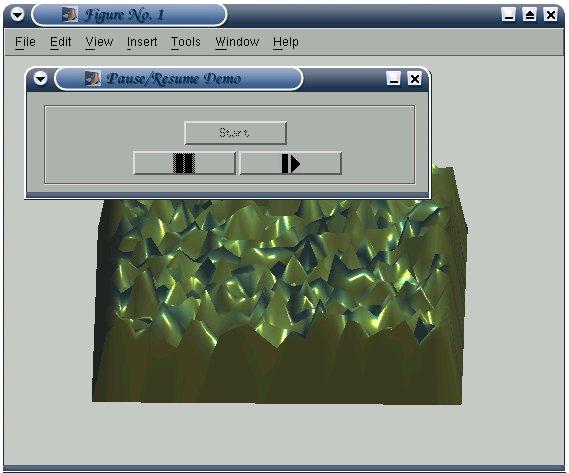Close the Pause/Resume Demo dialog

click(x=414, y=78)
